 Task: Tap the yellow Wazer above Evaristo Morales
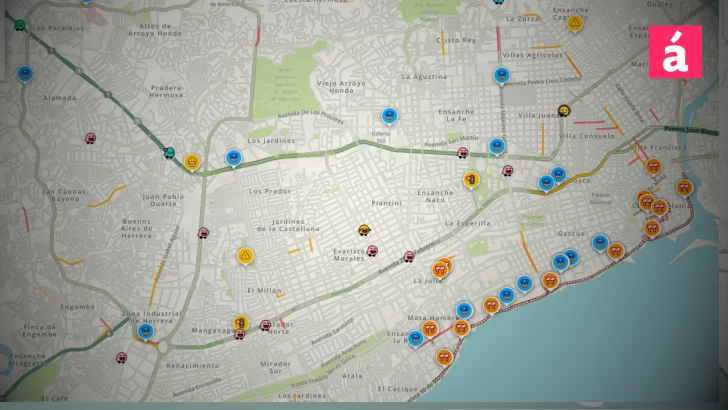click(364, 229)
